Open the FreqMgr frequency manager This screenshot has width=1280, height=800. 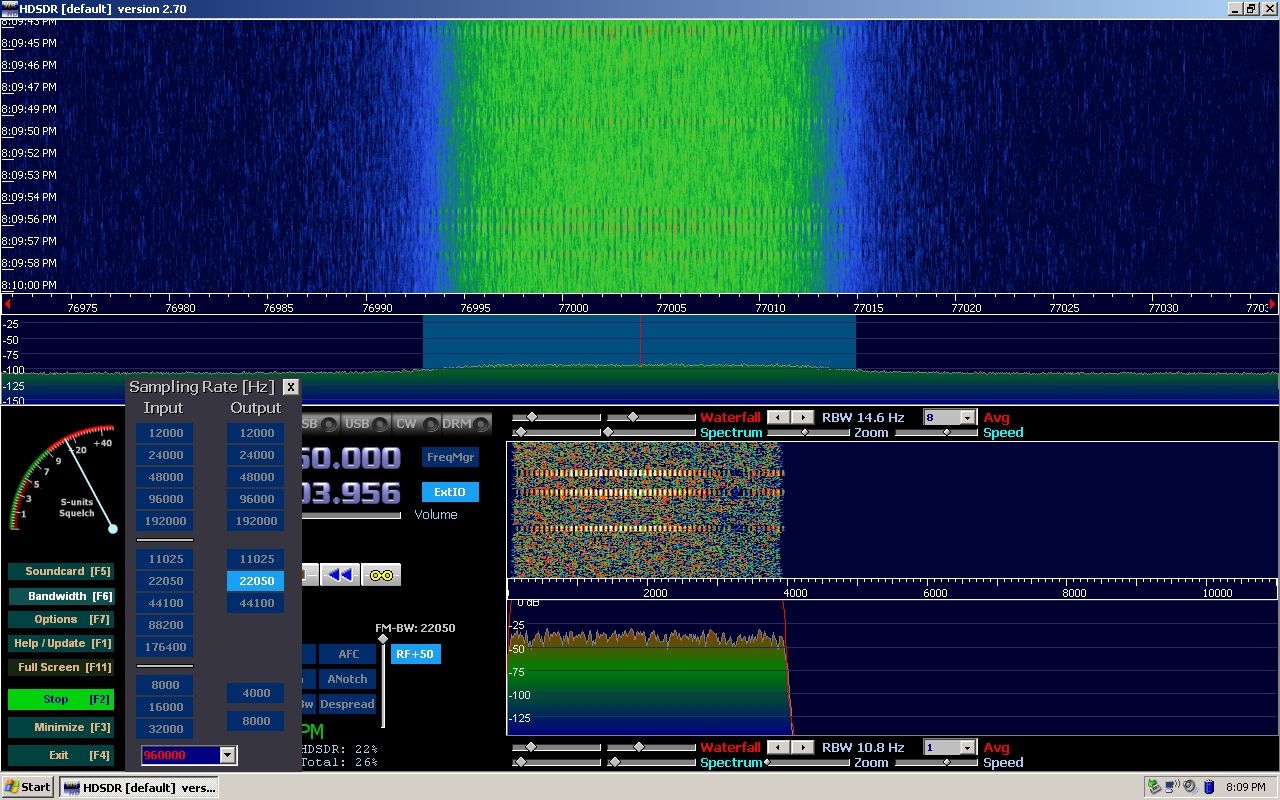(450, 457)
